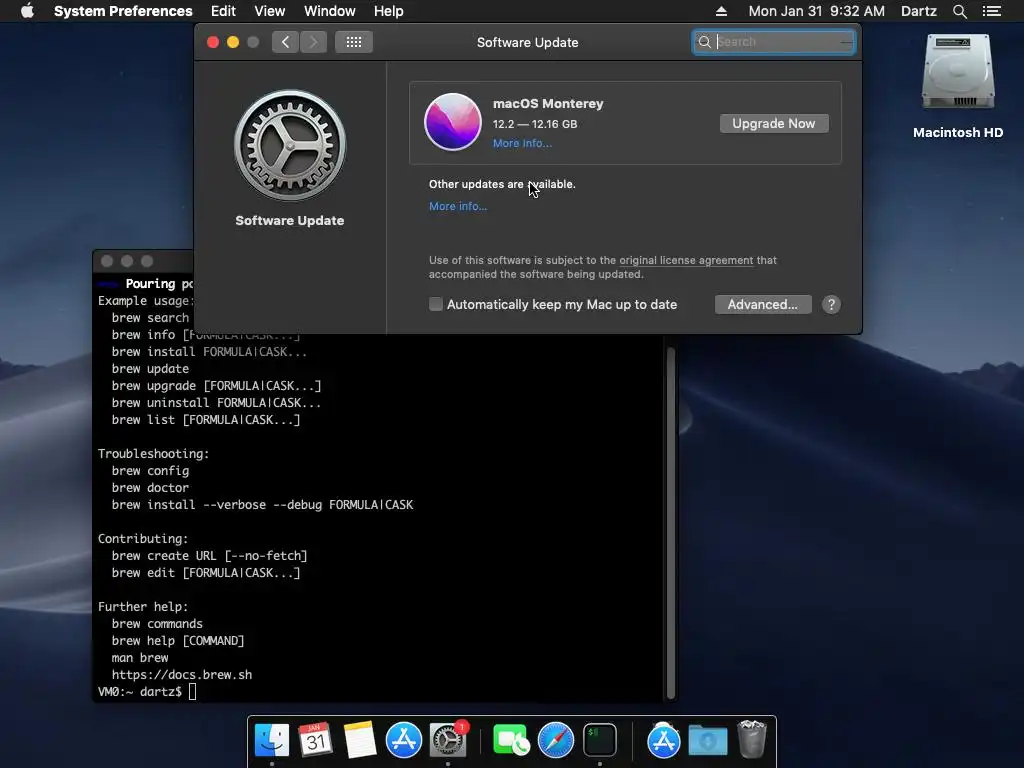The width and height of the screenshot is (1024, 768).
Task: Open Notification Center list icon
Action: pos(992,11)
